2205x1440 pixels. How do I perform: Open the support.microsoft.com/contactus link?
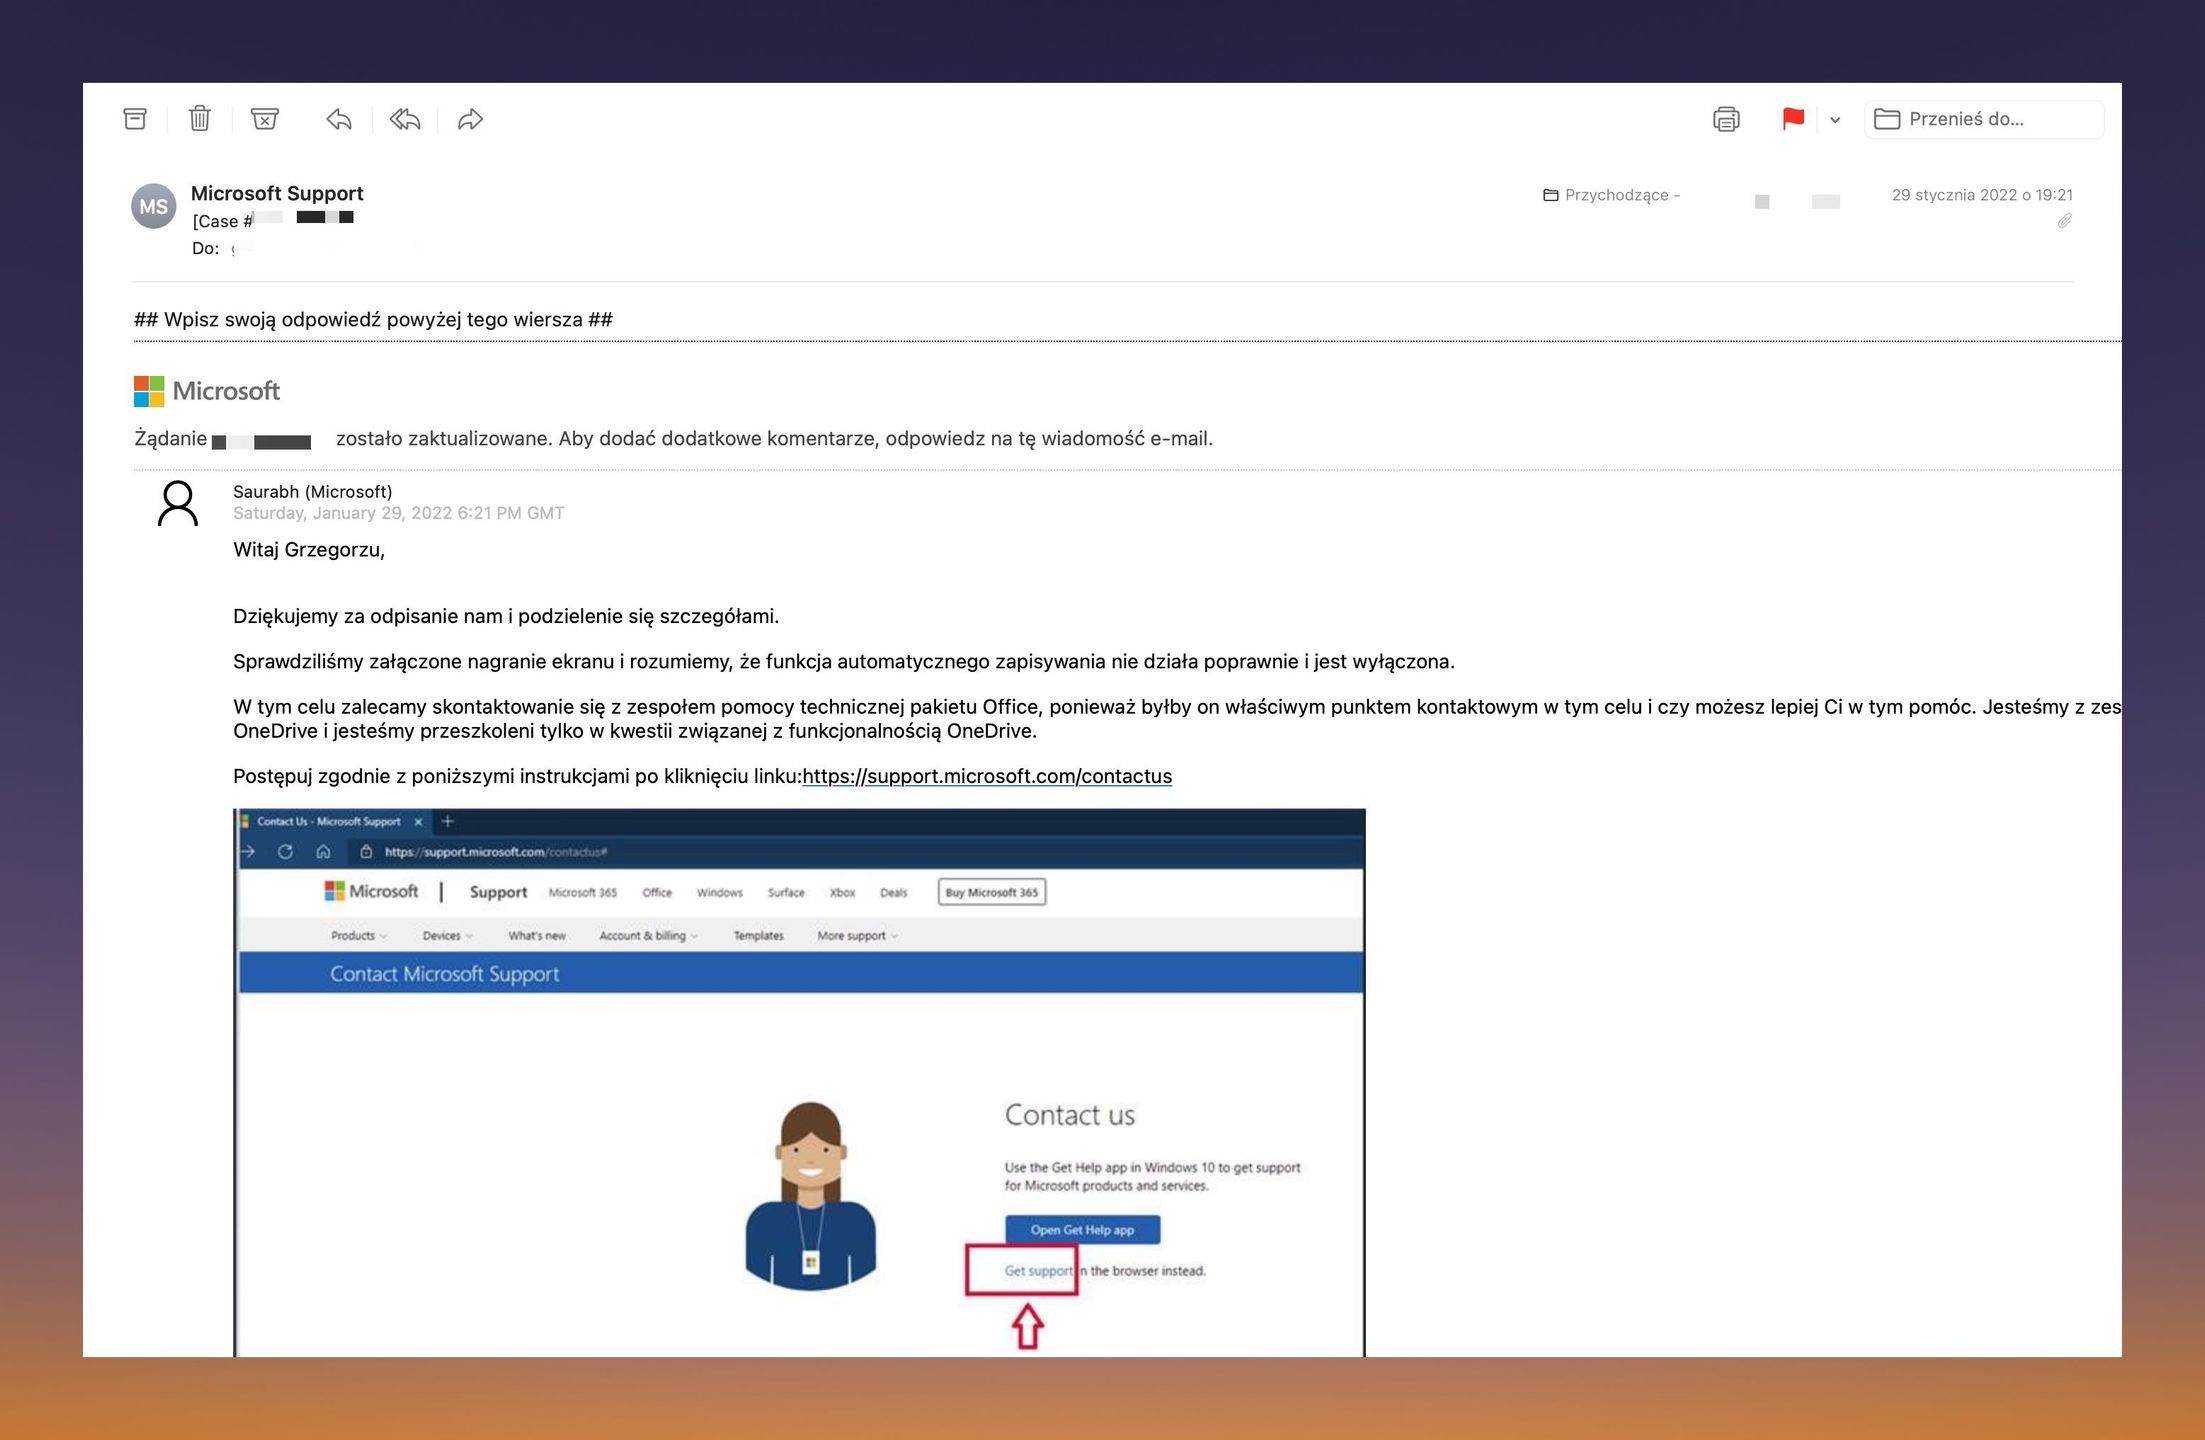987,776
